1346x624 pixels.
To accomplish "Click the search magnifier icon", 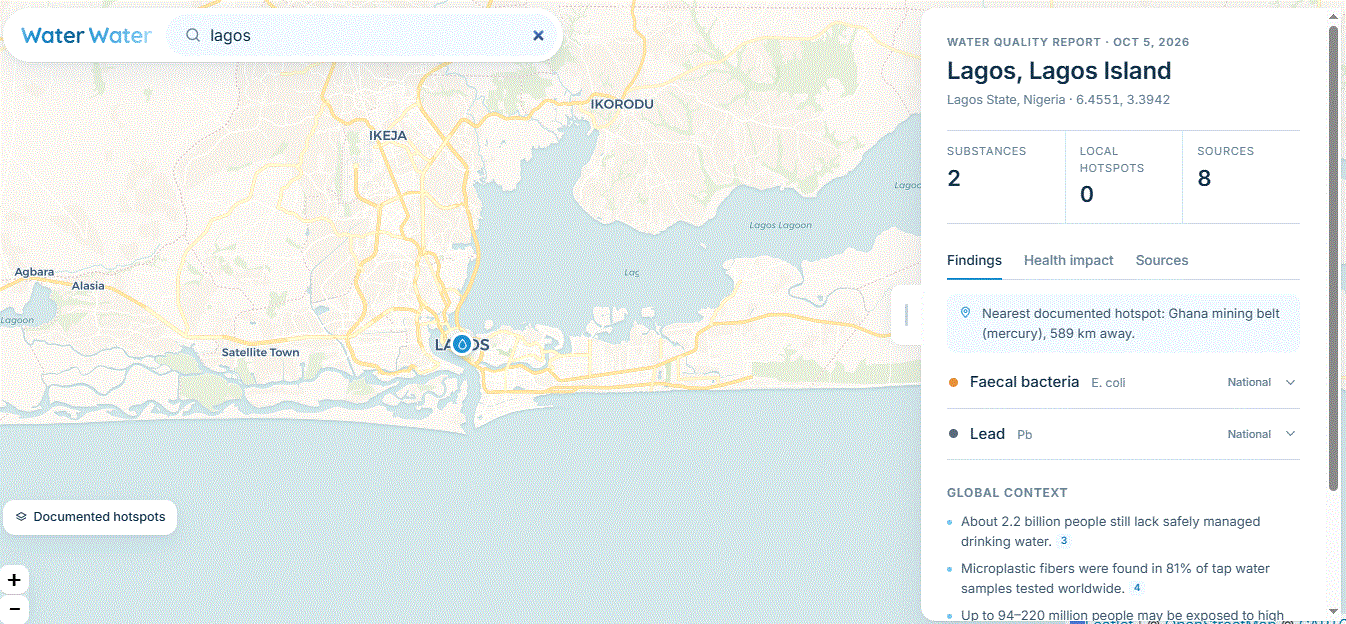I will point(193,35).
